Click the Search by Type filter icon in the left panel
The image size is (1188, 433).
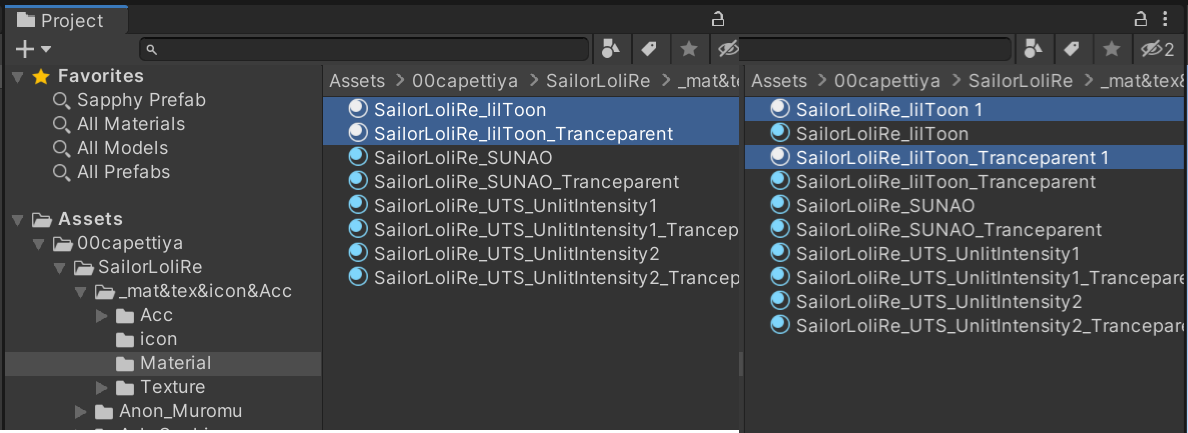tap(610, 48)
